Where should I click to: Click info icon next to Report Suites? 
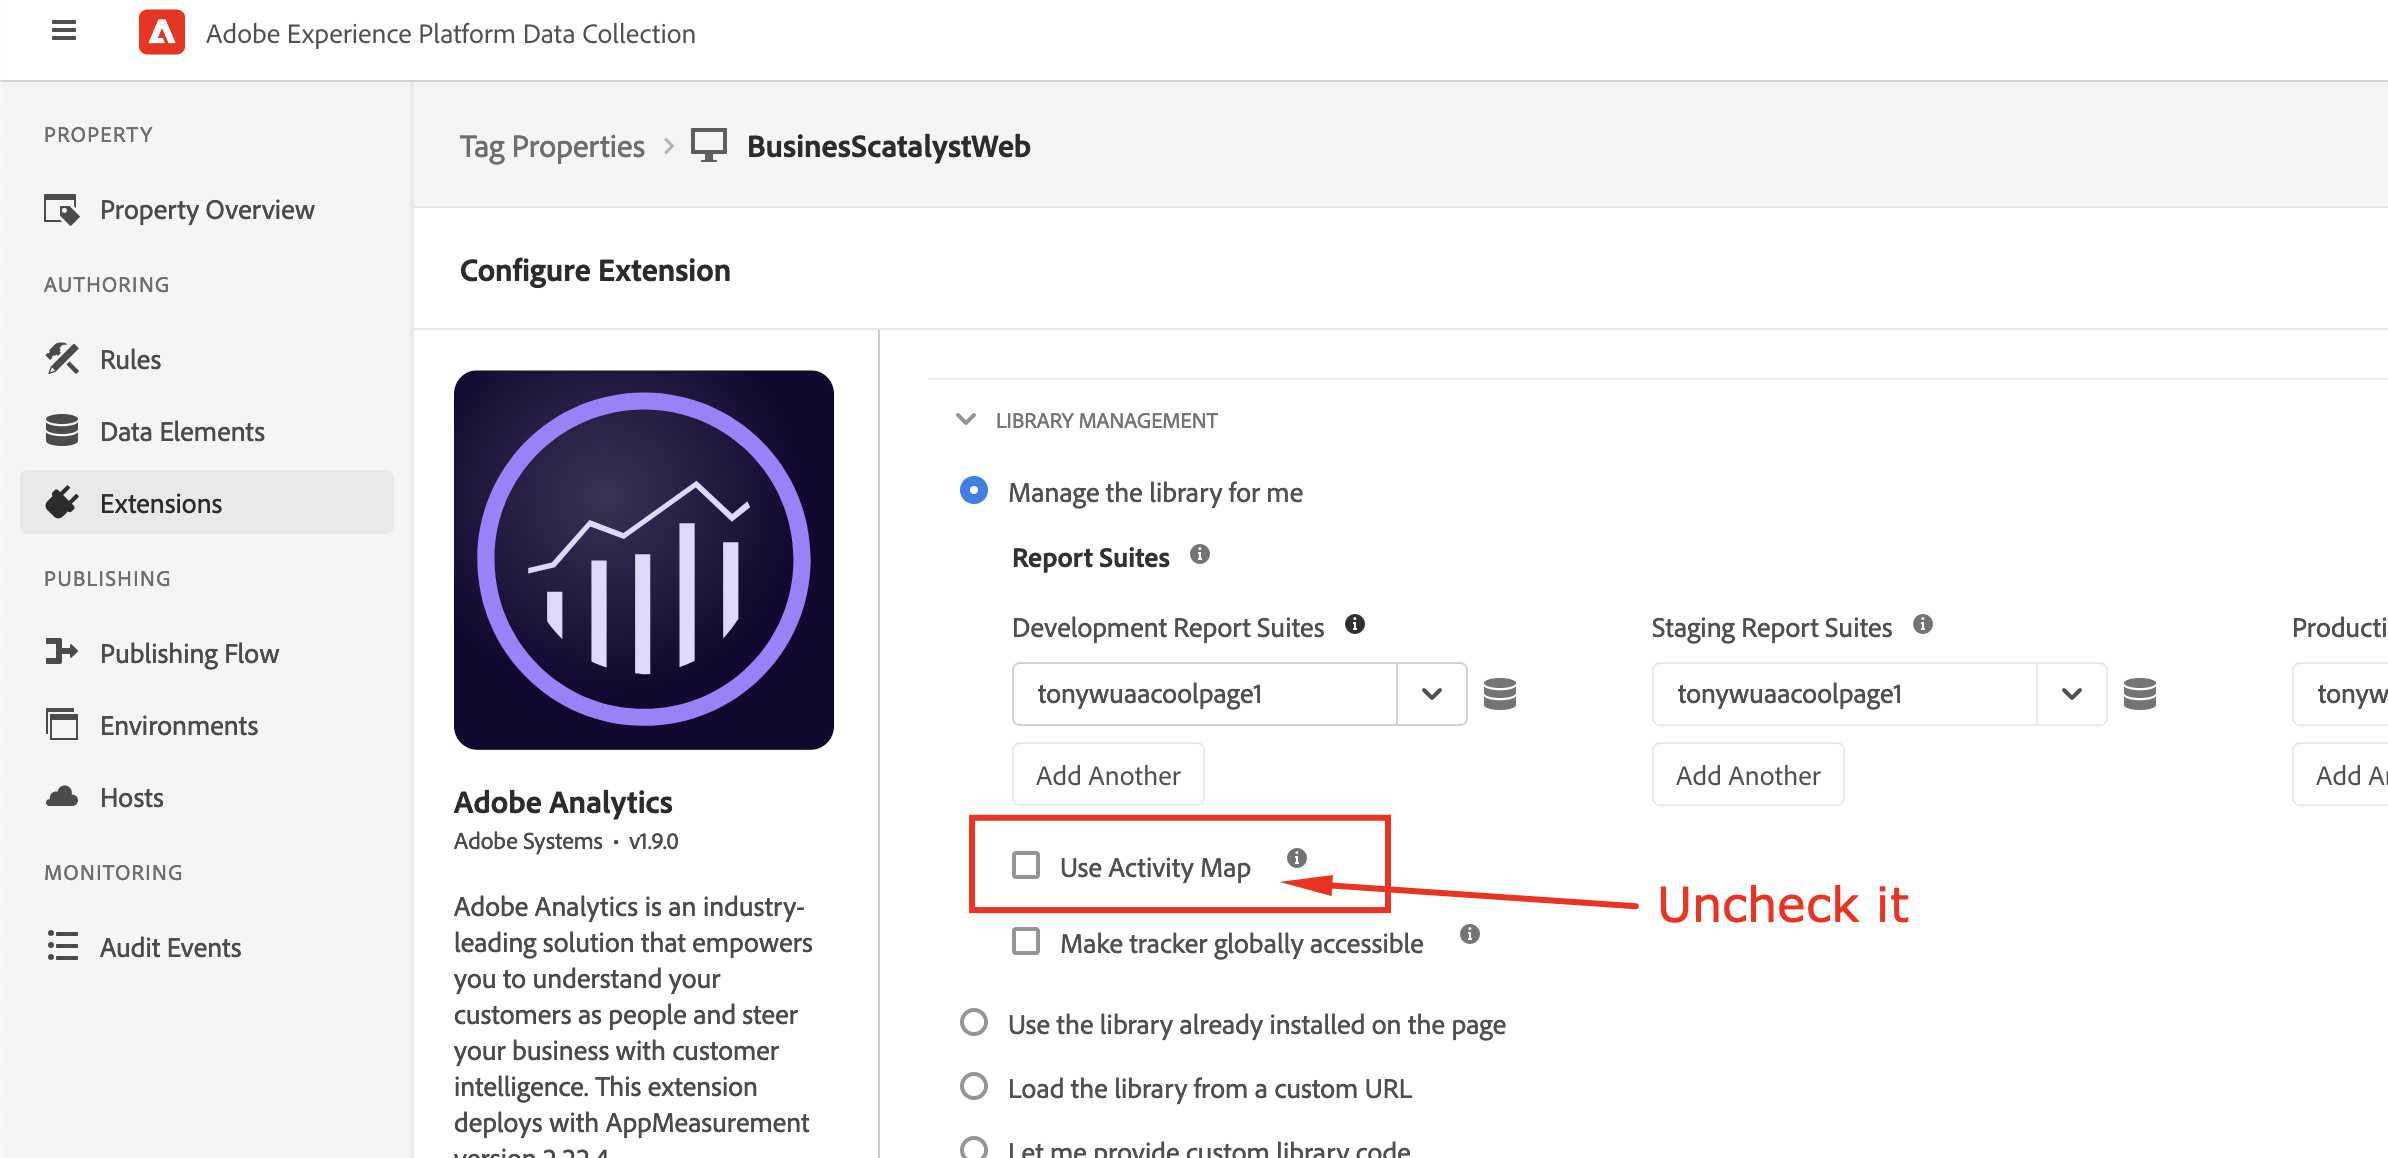coord(1200,554)
